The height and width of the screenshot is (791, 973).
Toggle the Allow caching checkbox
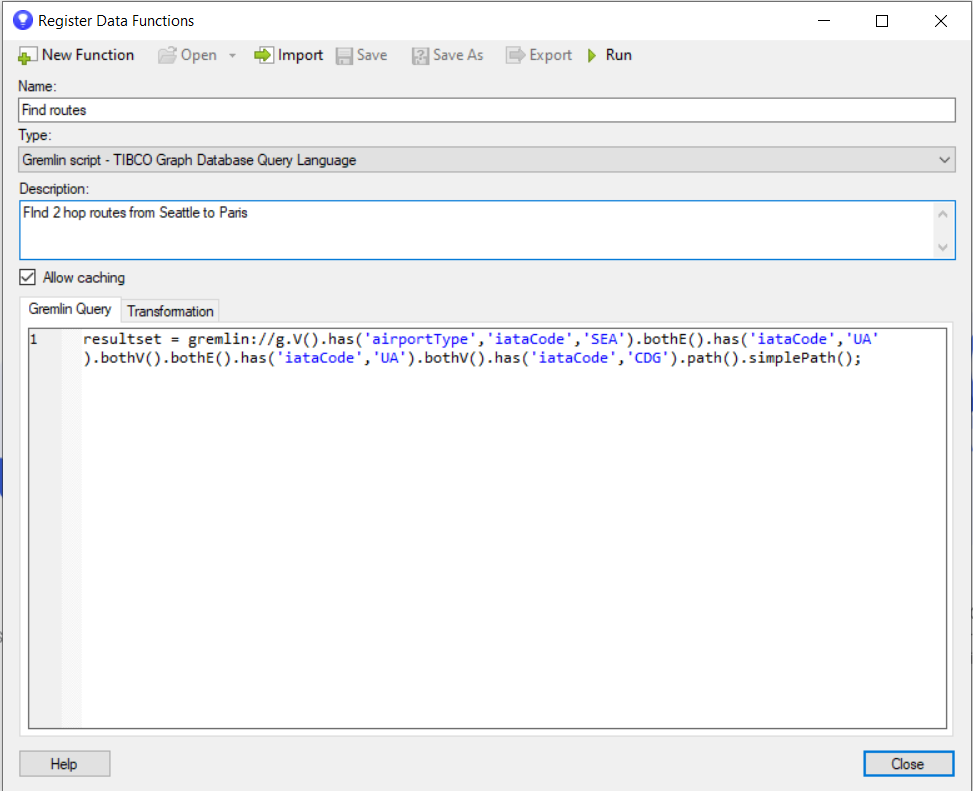(28, 277)
